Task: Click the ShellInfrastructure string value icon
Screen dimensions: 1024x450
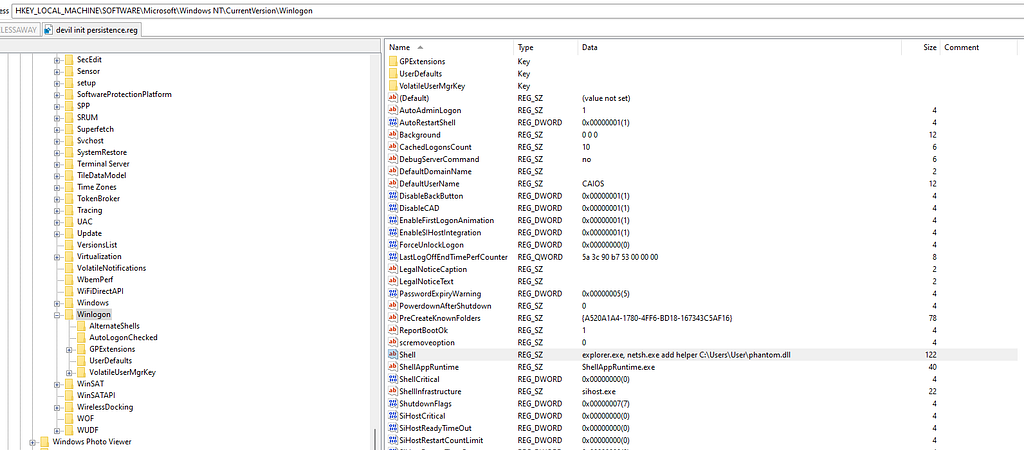Action: 392,391
